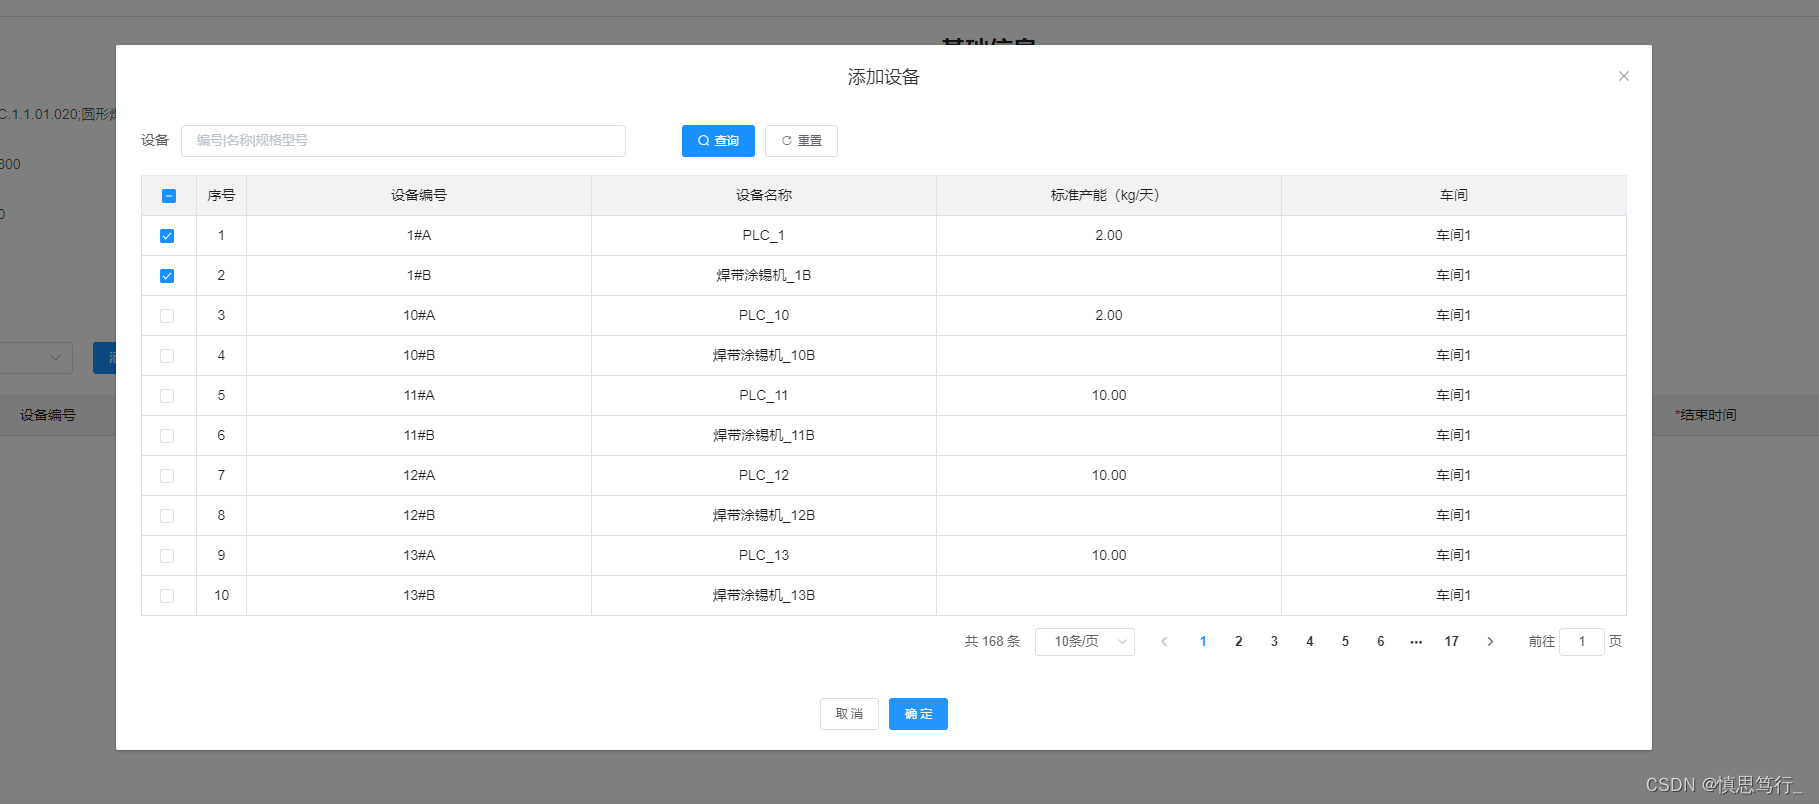This screenshot has width=1819, height=804.
Task: Click the 取消 cancel button
Action: coord(849,714)
